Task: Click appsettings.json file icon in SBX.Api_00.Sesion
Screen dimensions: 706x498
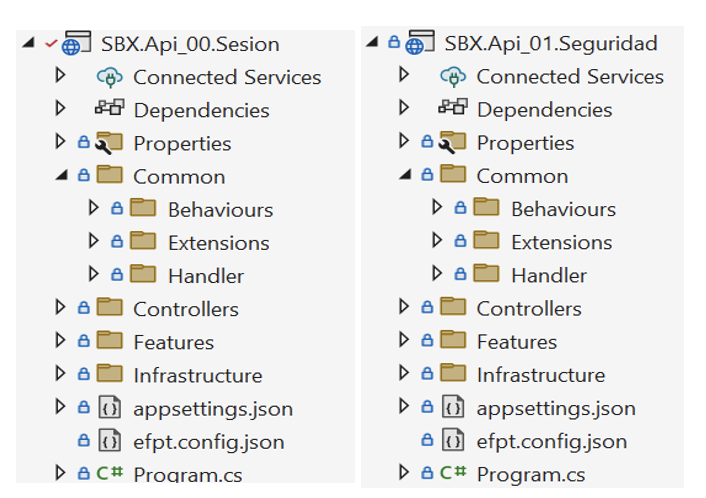Action: pyautogui.click(x=109, y=407)
